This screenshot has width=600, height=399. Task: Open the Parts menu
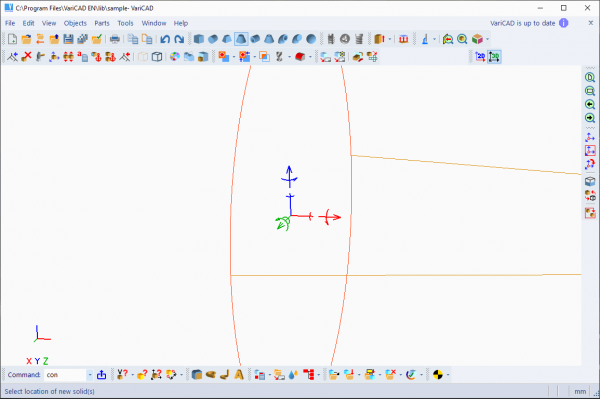pyautogui.click(x=102, y=23)
